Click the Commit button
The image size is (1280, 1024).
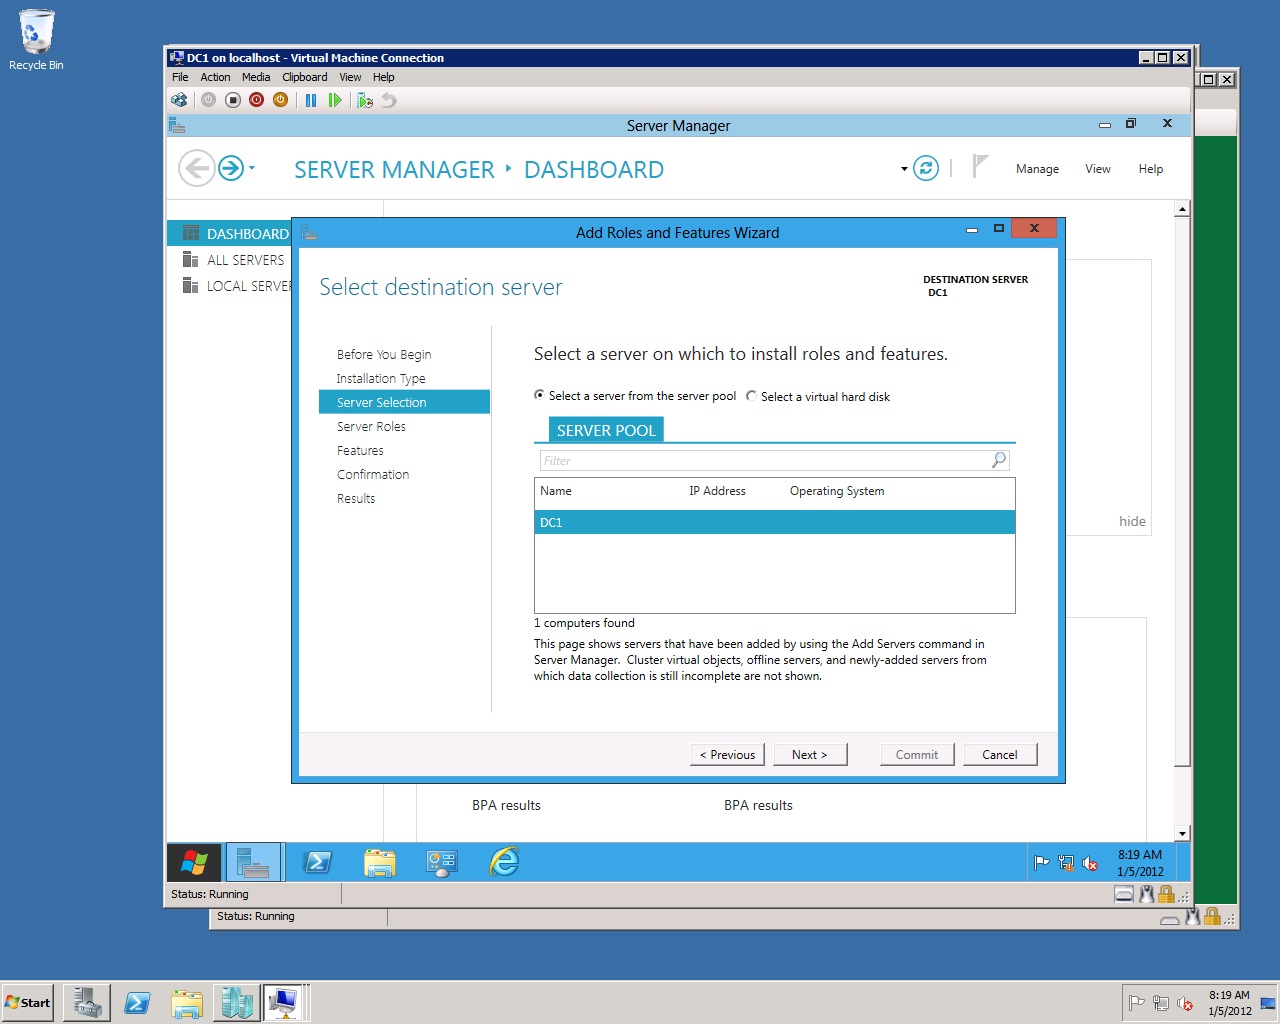point(917,755)
